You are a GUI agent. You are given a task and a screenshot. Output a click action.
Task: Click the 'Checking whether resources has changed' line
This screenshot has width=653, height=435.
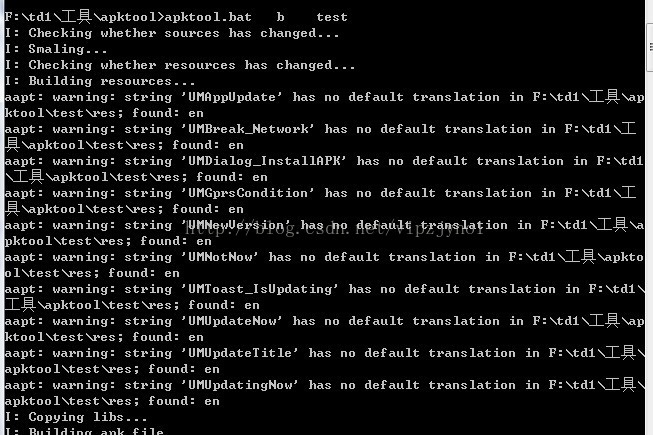(180, 65)
